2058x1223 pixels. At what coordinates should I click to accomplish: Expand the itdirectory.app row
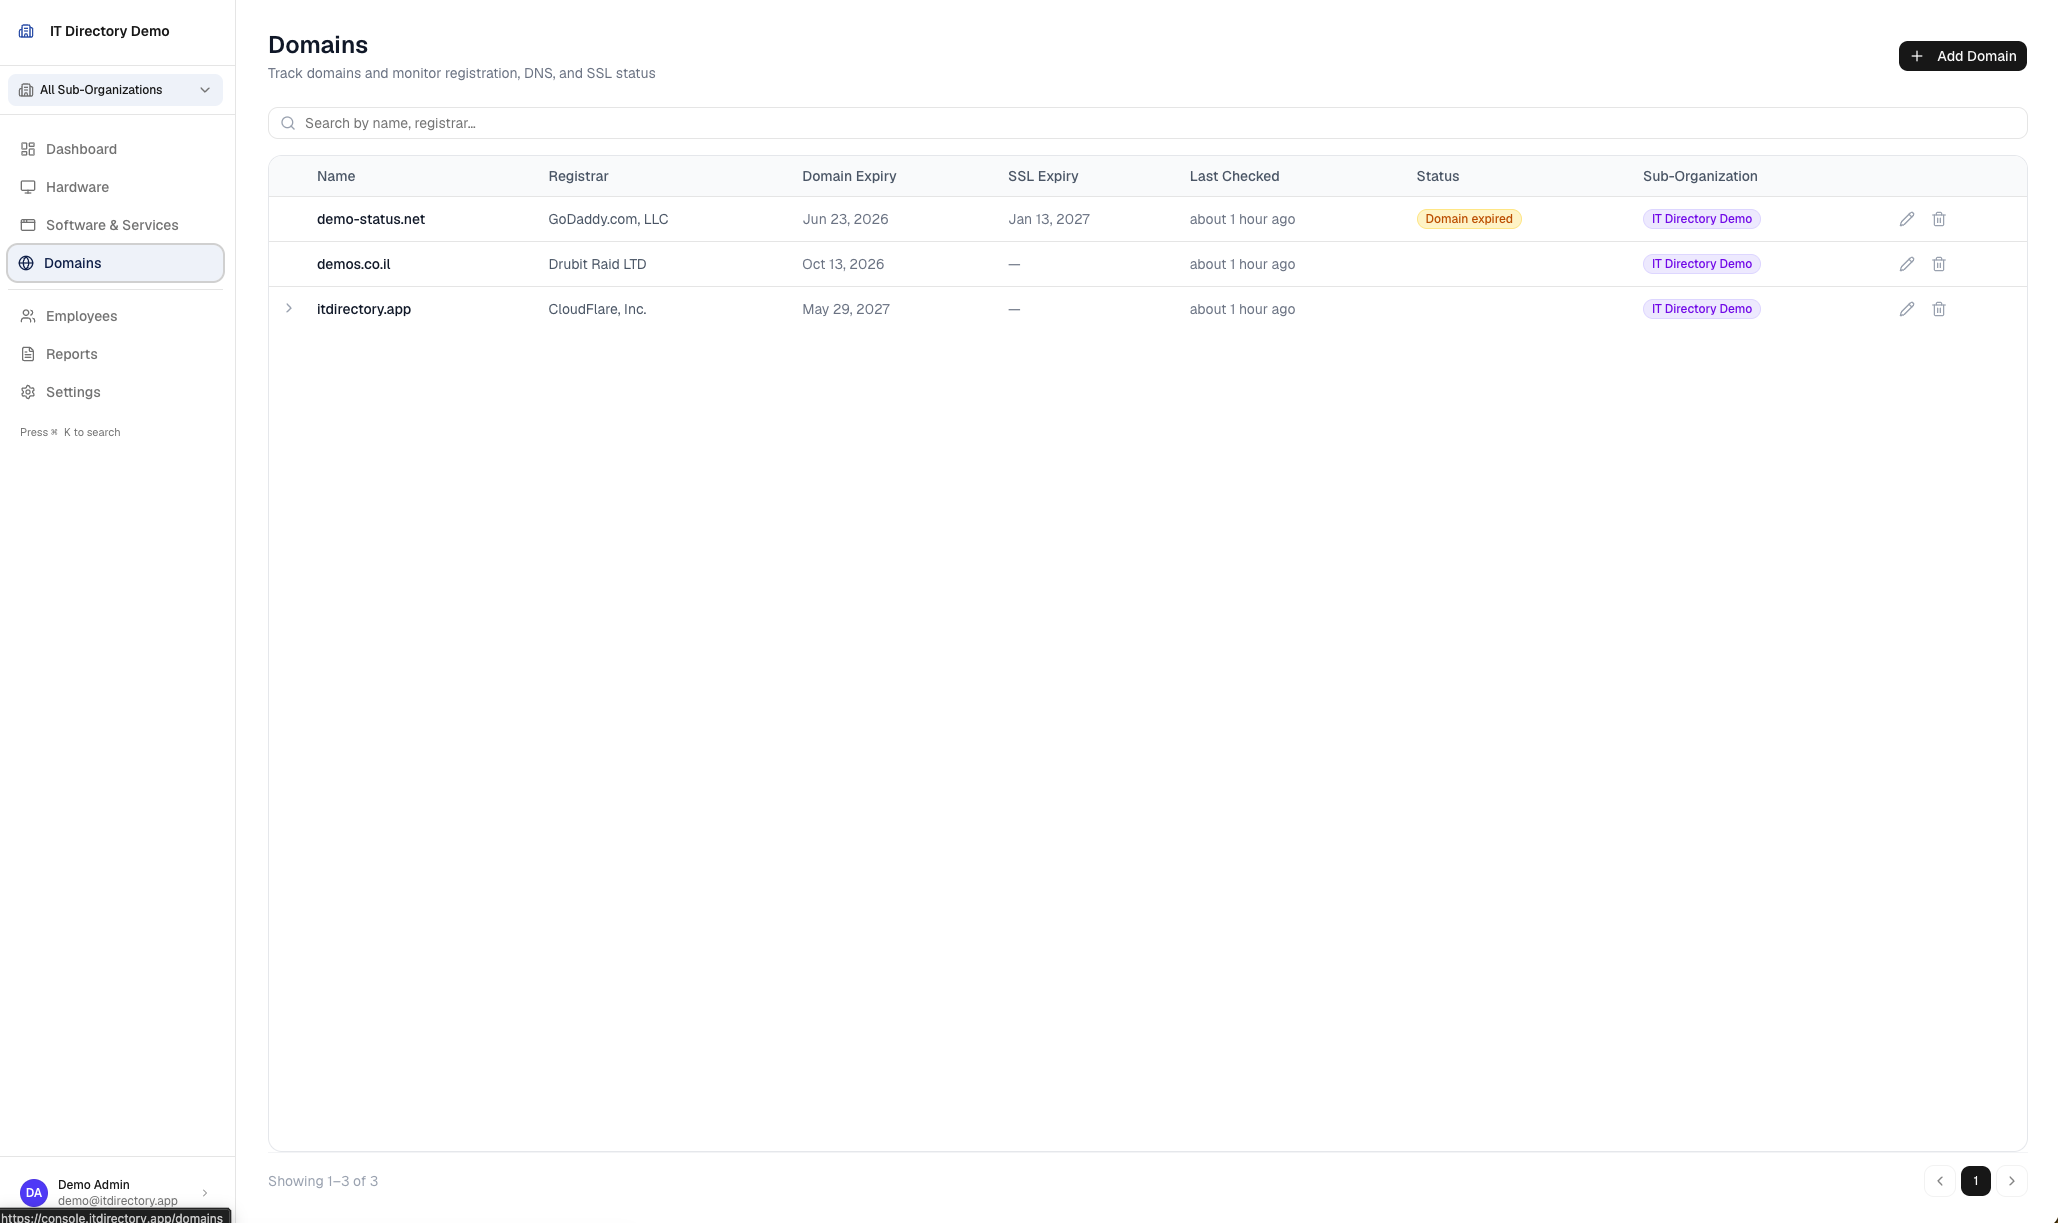tap(289, 308)
